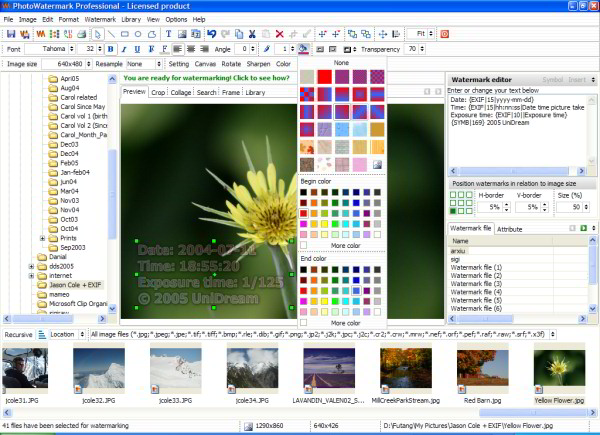Select the line drawing tool
The image size is (600, 435).
tap(111, 34)
